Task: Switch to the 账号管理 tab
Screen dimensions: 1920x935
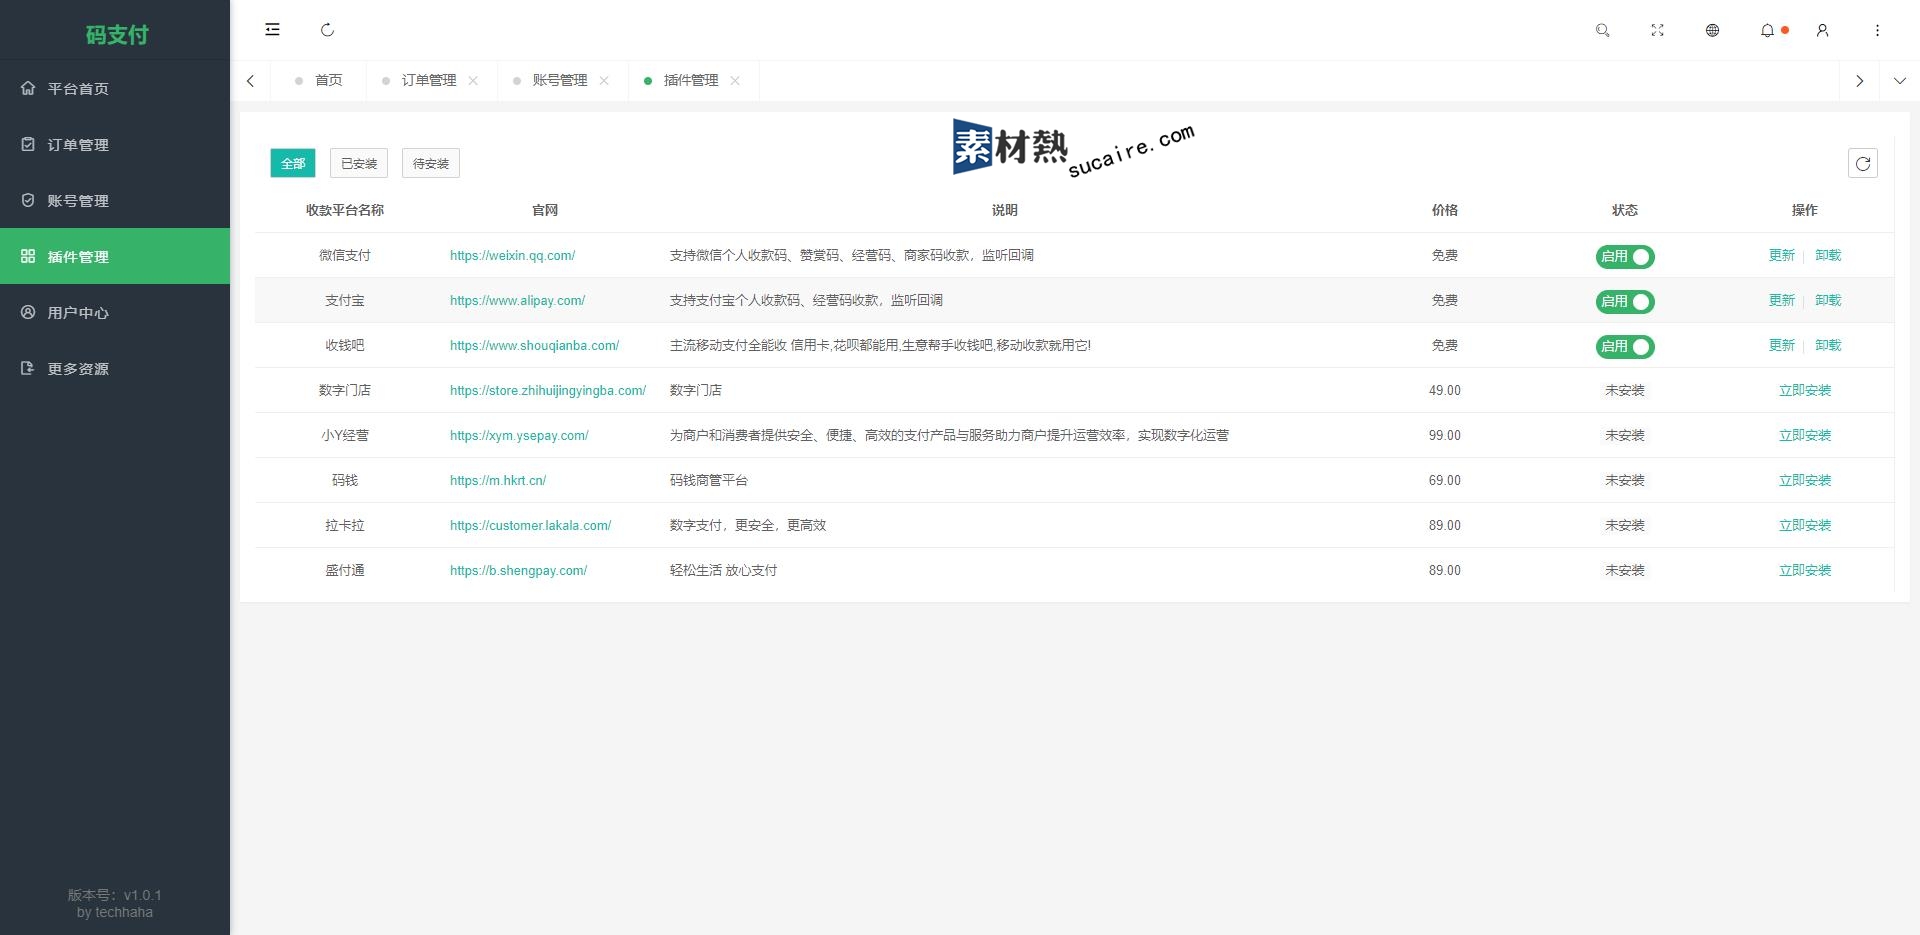Action: tap(560, 80)
